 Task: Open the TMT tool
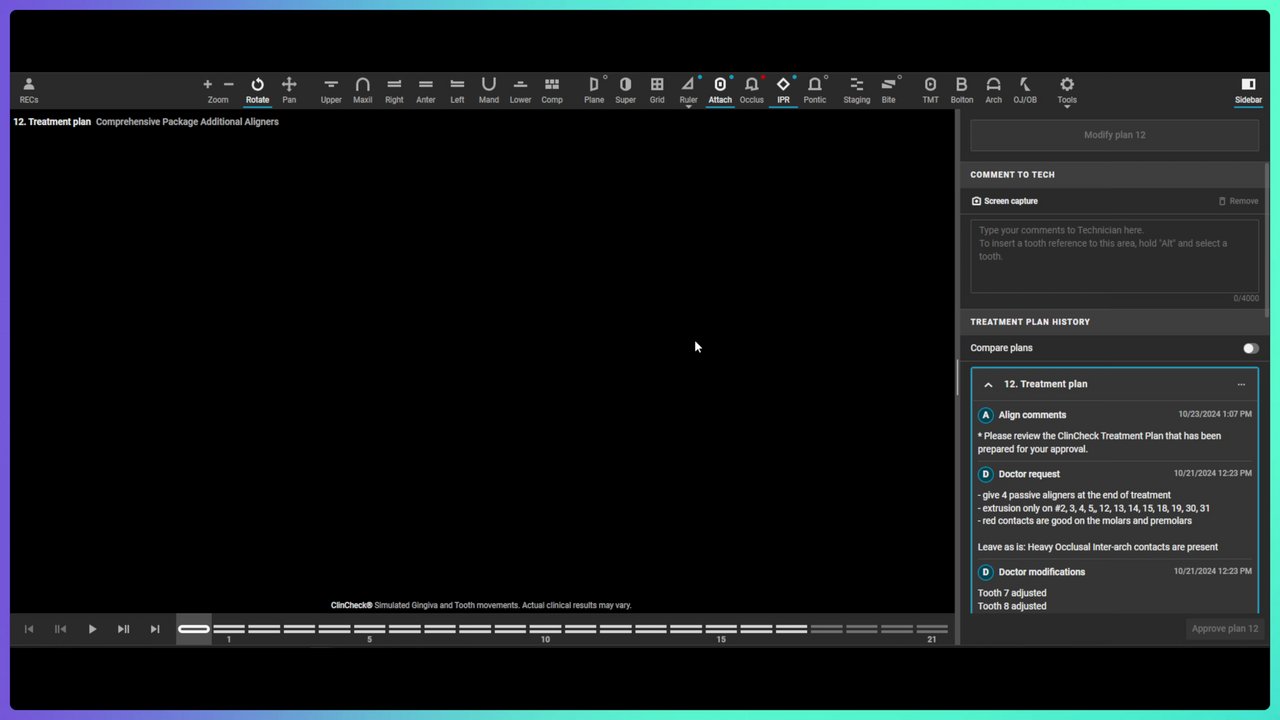pos(930,90)
